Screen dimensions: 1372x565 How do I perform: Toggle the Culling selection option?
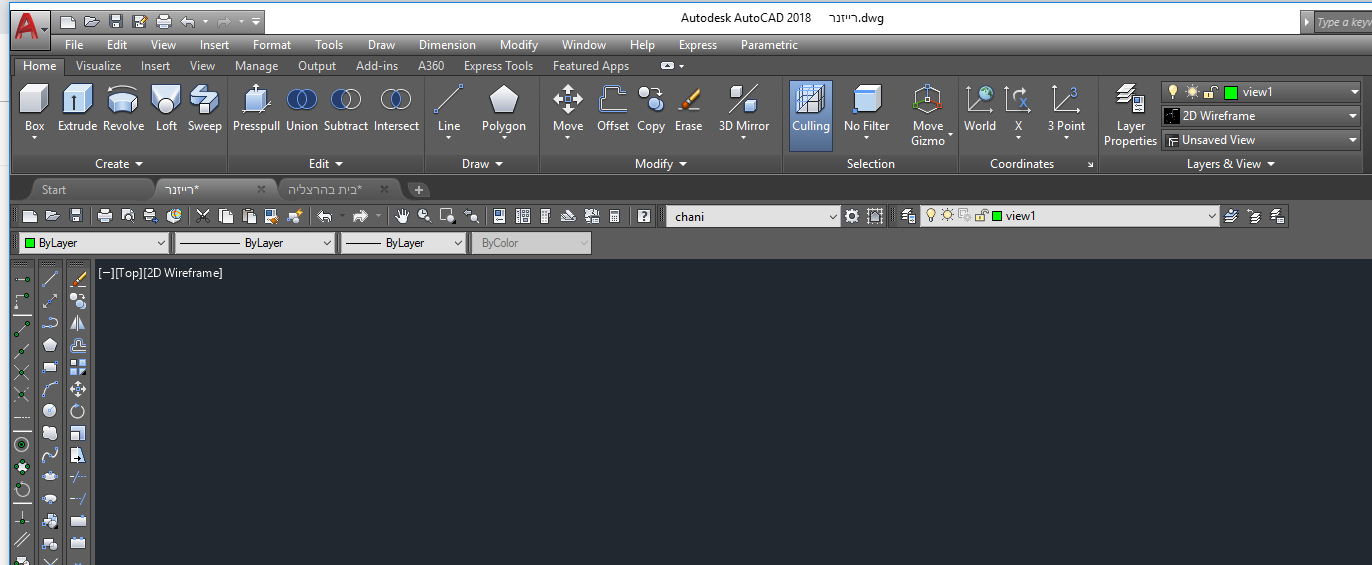pos(810,115)
